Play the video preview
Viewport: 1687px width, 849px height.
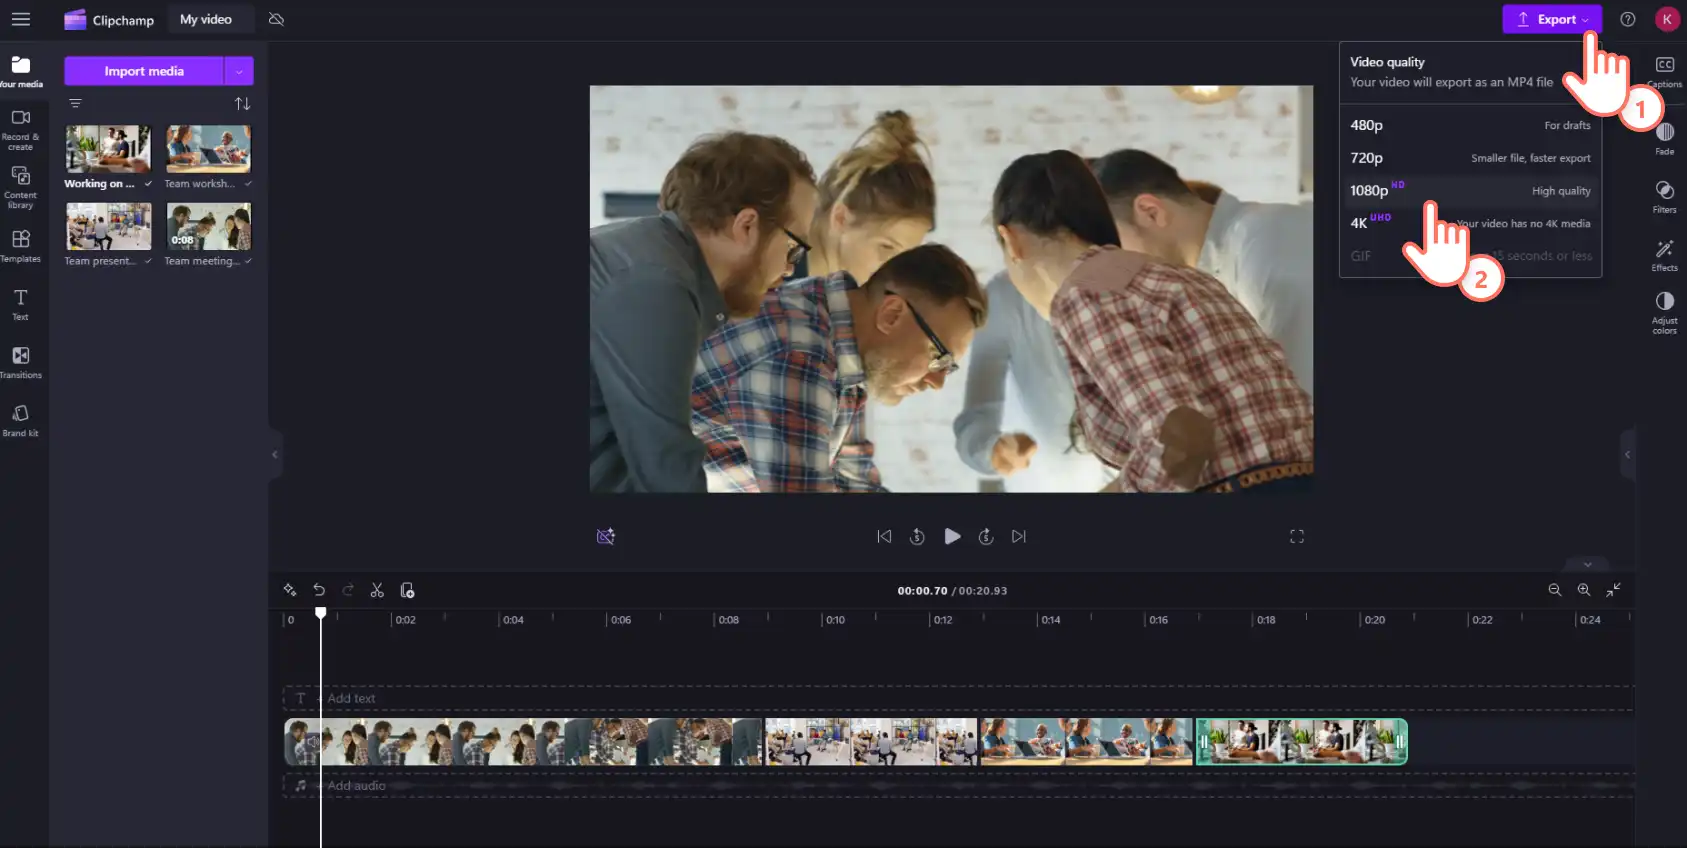coord(952,537)
